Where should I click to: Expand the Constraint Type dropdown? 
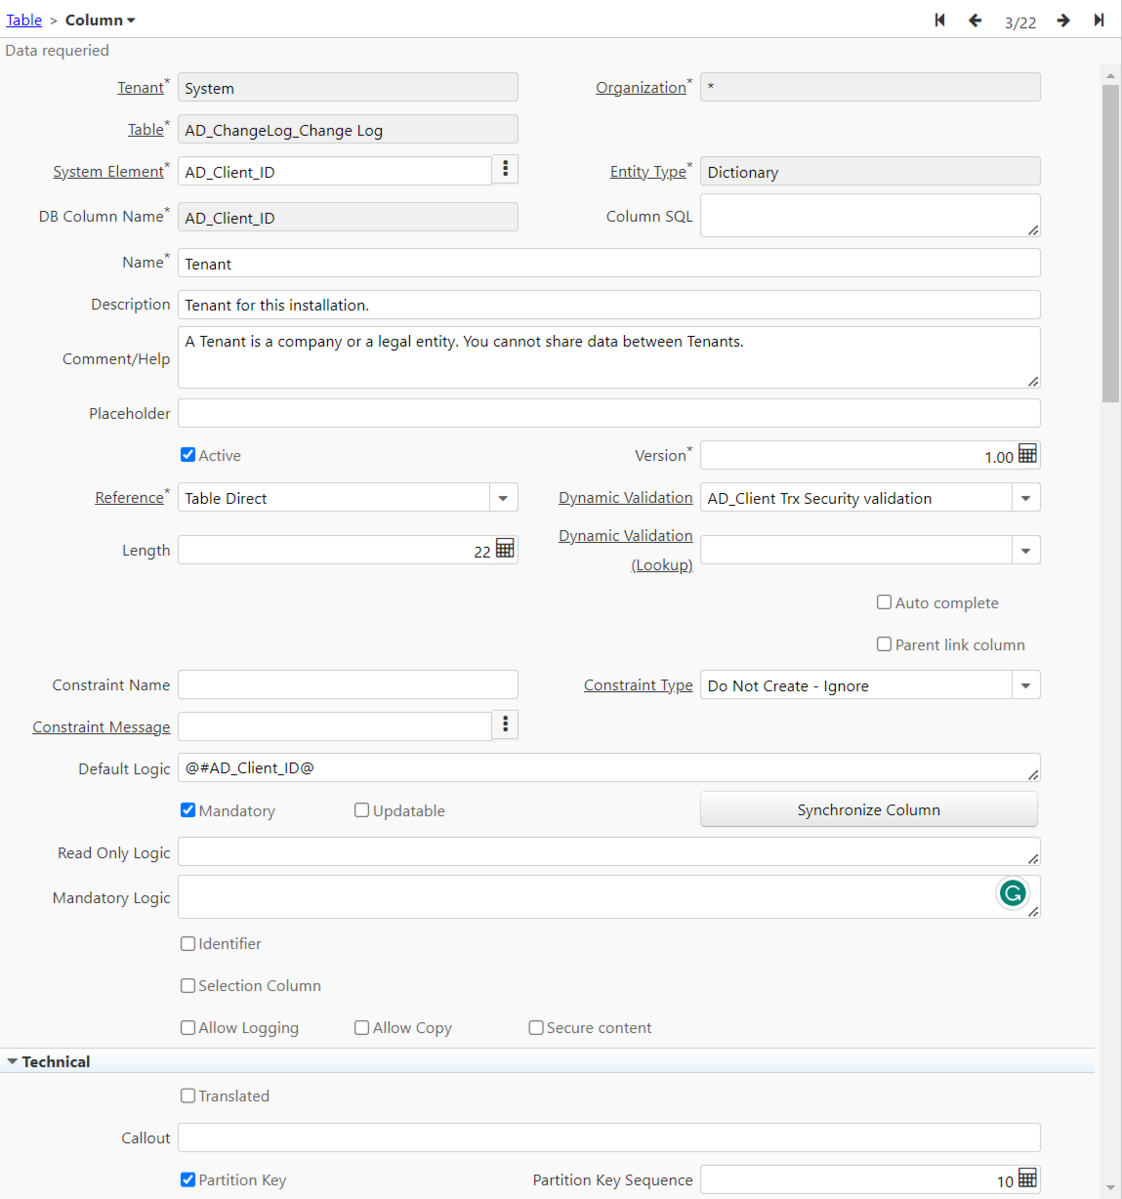point(1025,686)
